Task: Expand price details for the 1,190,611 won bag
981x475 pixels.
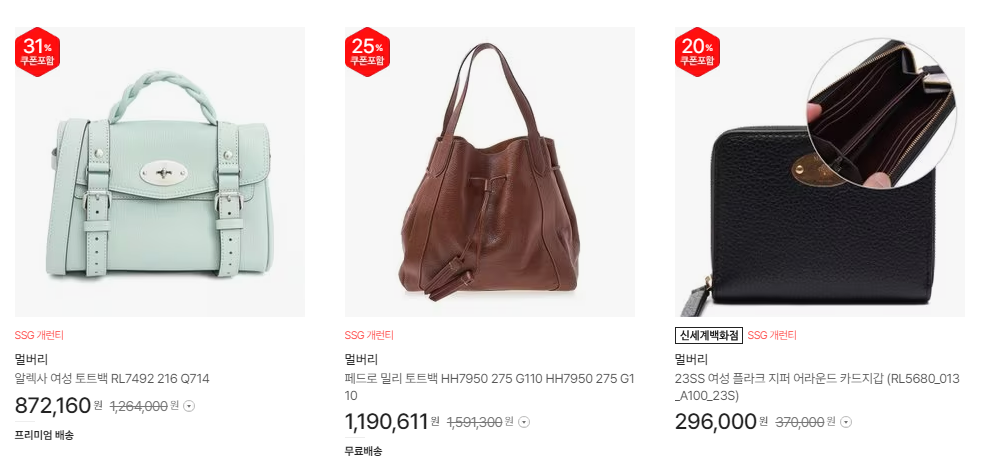Action: tap(524, 422)
